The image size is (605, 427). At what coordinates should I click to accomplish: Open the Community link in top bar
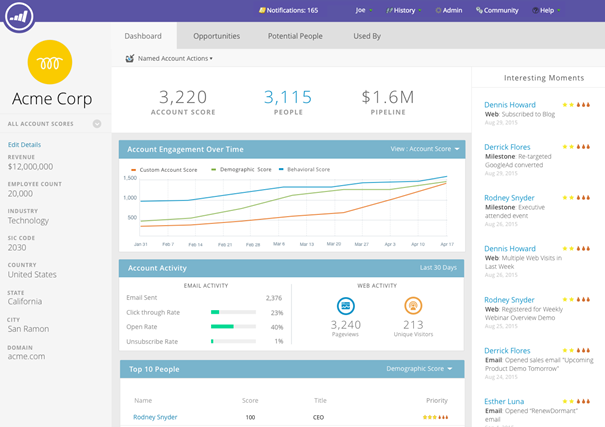pyautogui.click(x=497, y=10)
